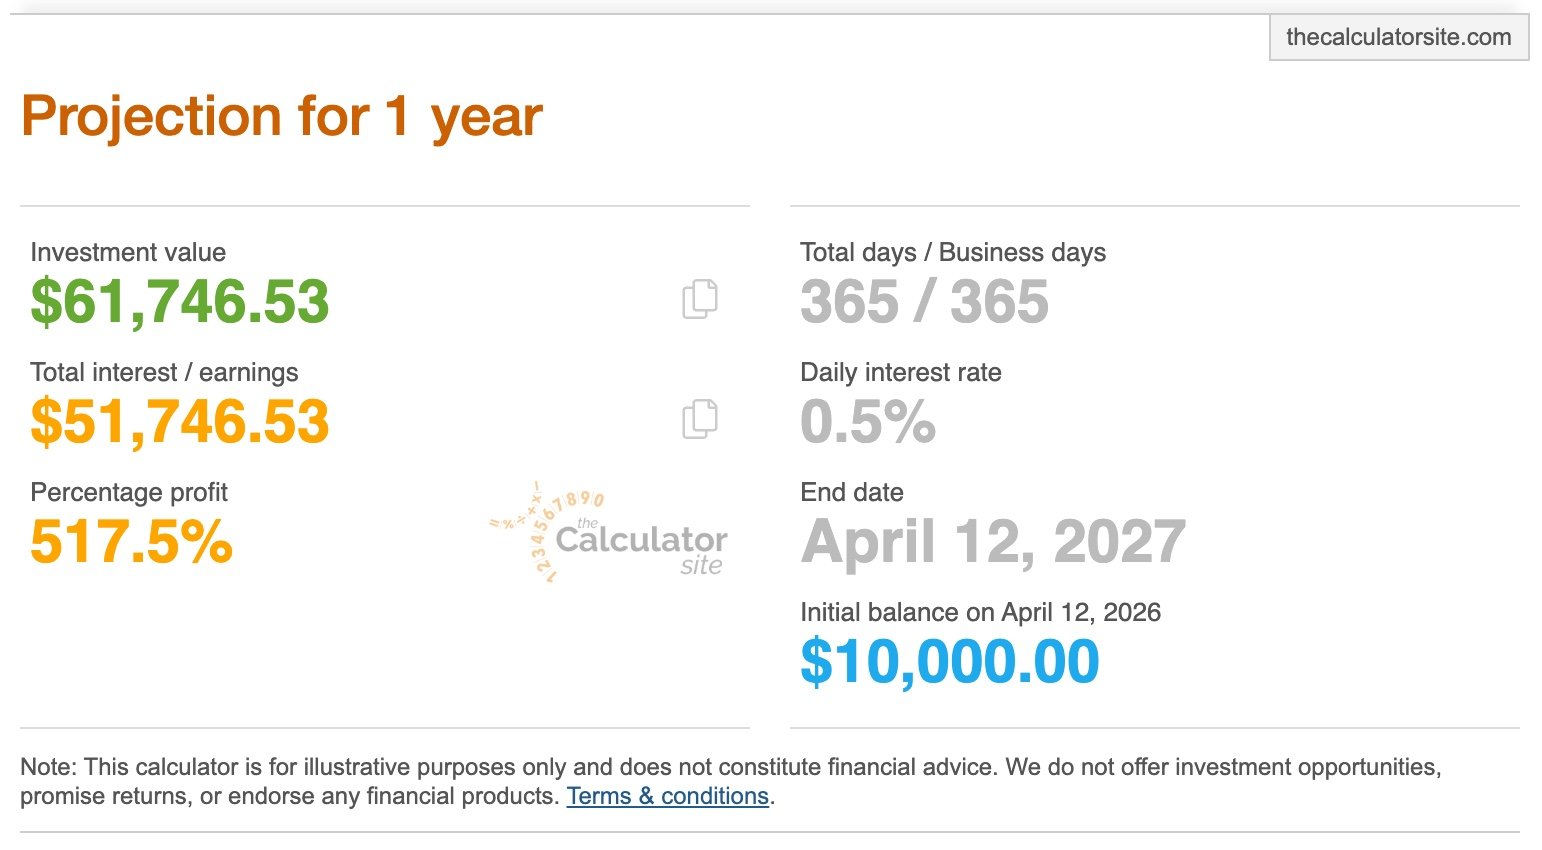
Task: Click the clipboard icon in the left column bottom
Action: [700, 419]
